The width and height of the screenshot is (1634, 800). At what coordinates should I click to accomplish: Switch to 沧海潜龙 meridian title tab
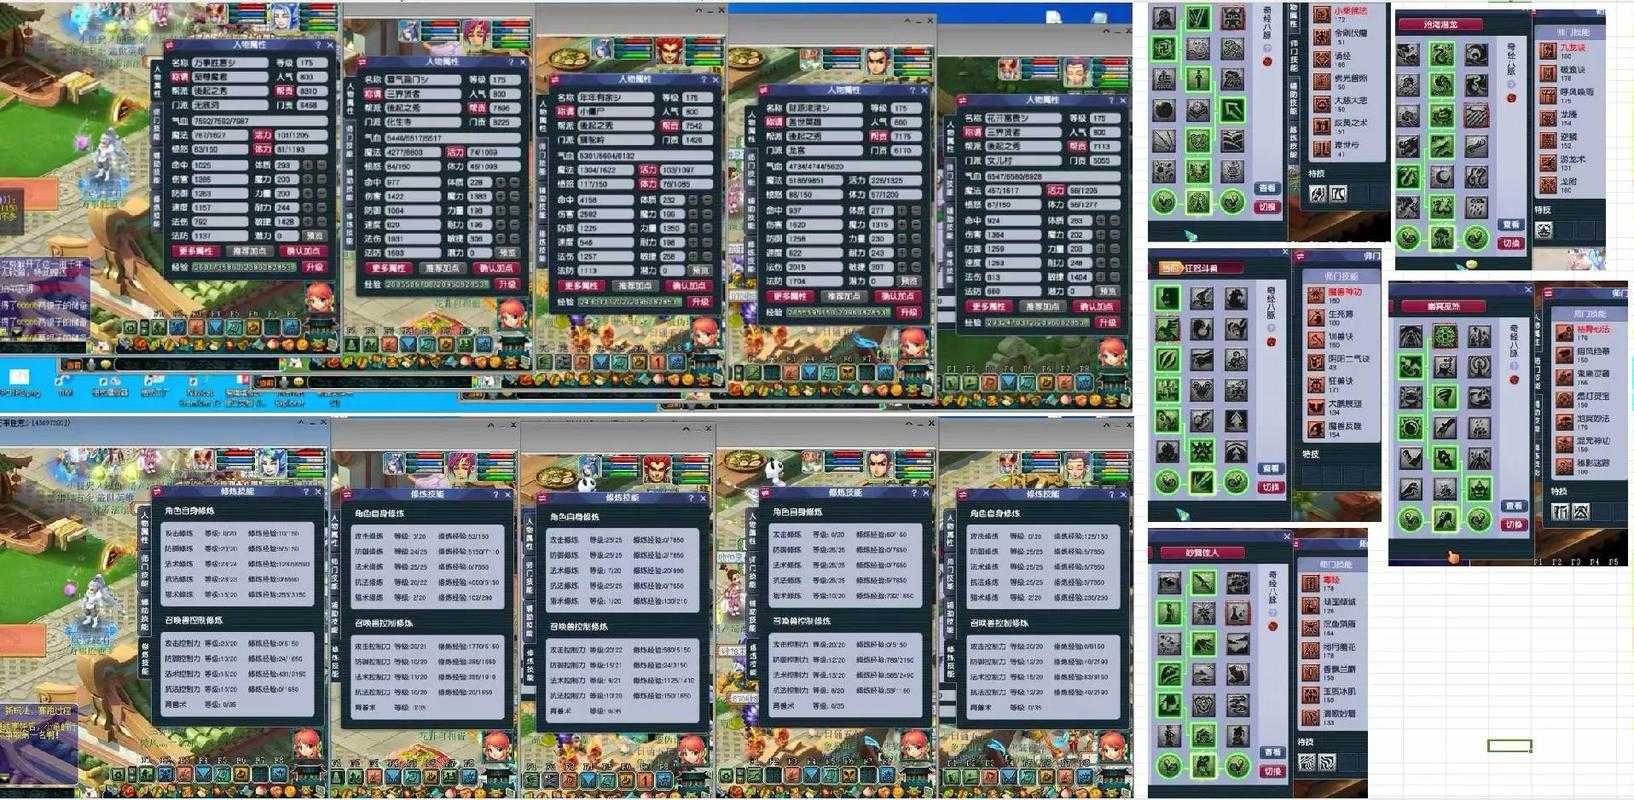[1440, 25]
